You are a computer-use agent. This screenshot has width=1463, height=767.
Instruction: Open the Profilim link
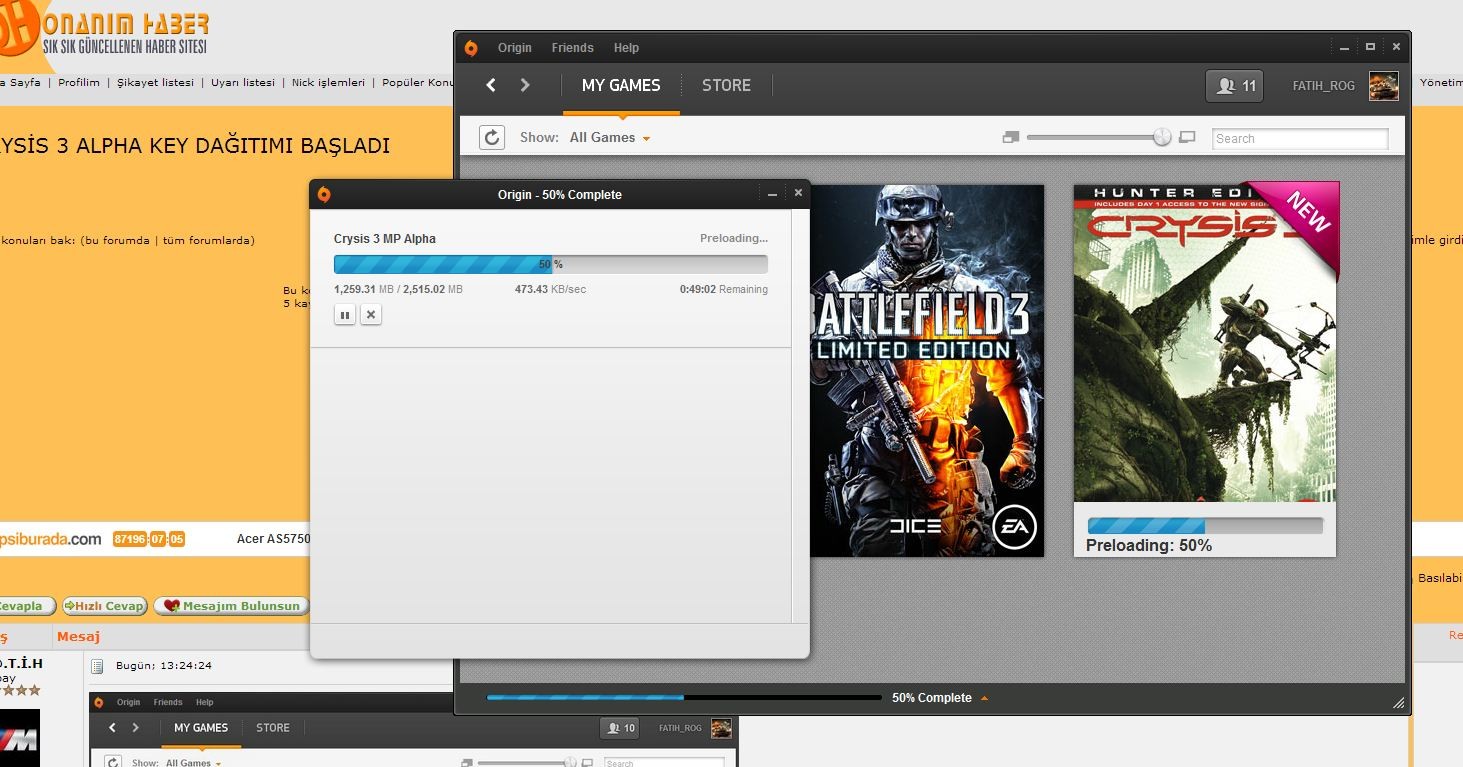[79, 83]
